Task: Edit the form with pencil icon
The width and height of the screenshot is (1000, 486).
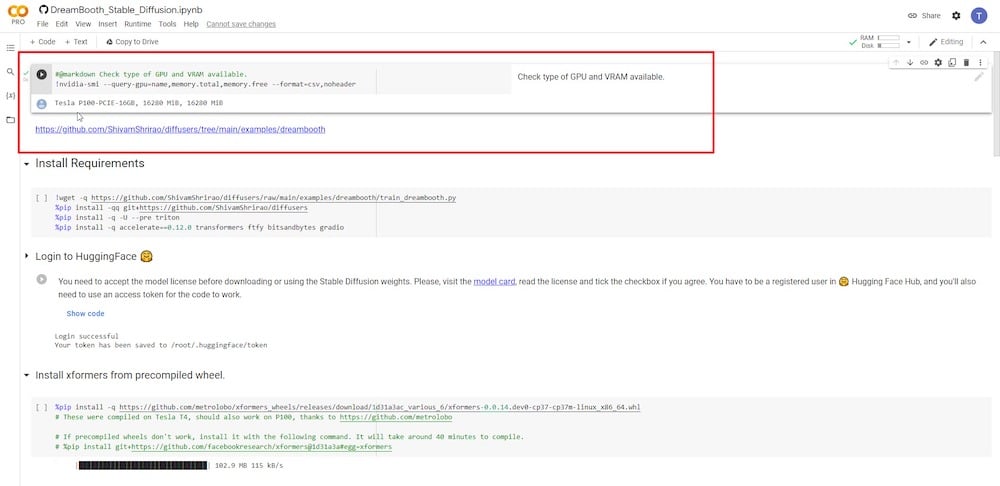Action: click(979, 77)
